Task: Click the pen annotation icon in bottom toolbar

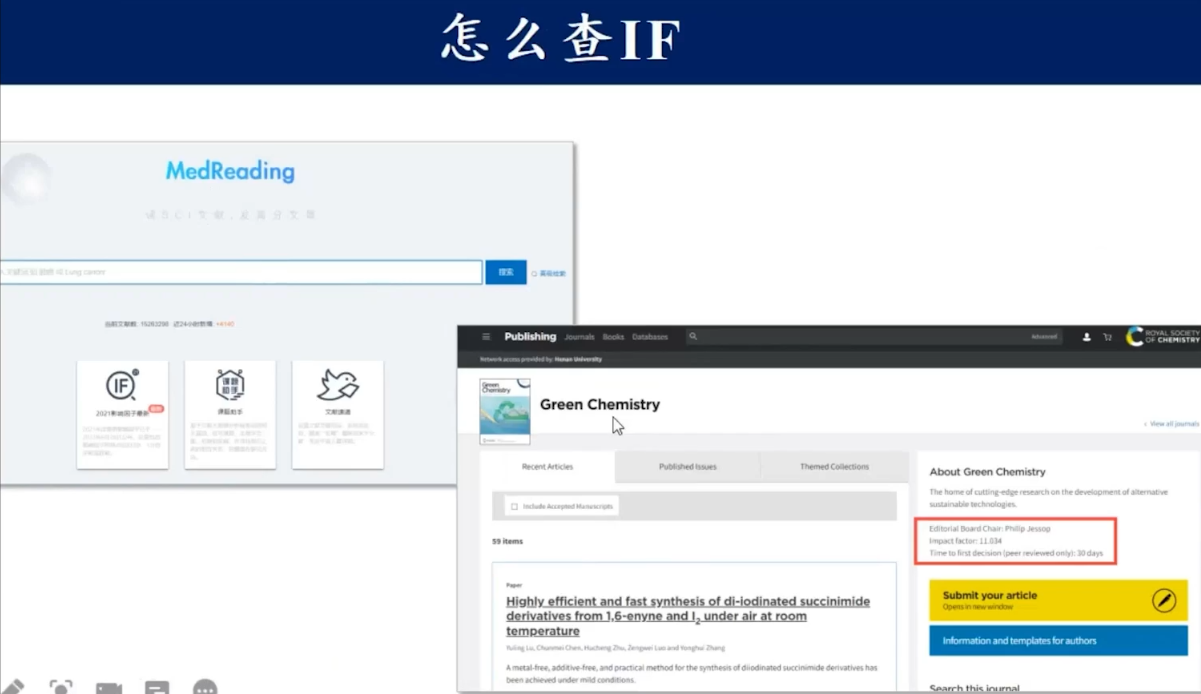Action: [12, 687]
